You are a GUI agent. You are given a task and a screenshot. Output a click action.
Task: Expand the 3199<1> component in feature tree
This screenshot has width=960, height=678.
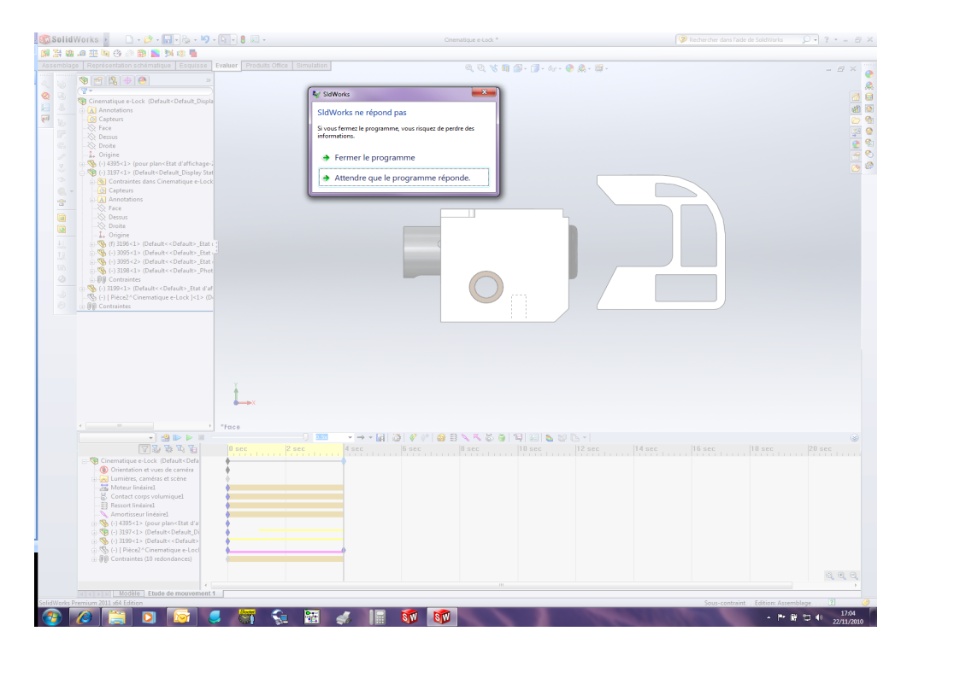83,288
